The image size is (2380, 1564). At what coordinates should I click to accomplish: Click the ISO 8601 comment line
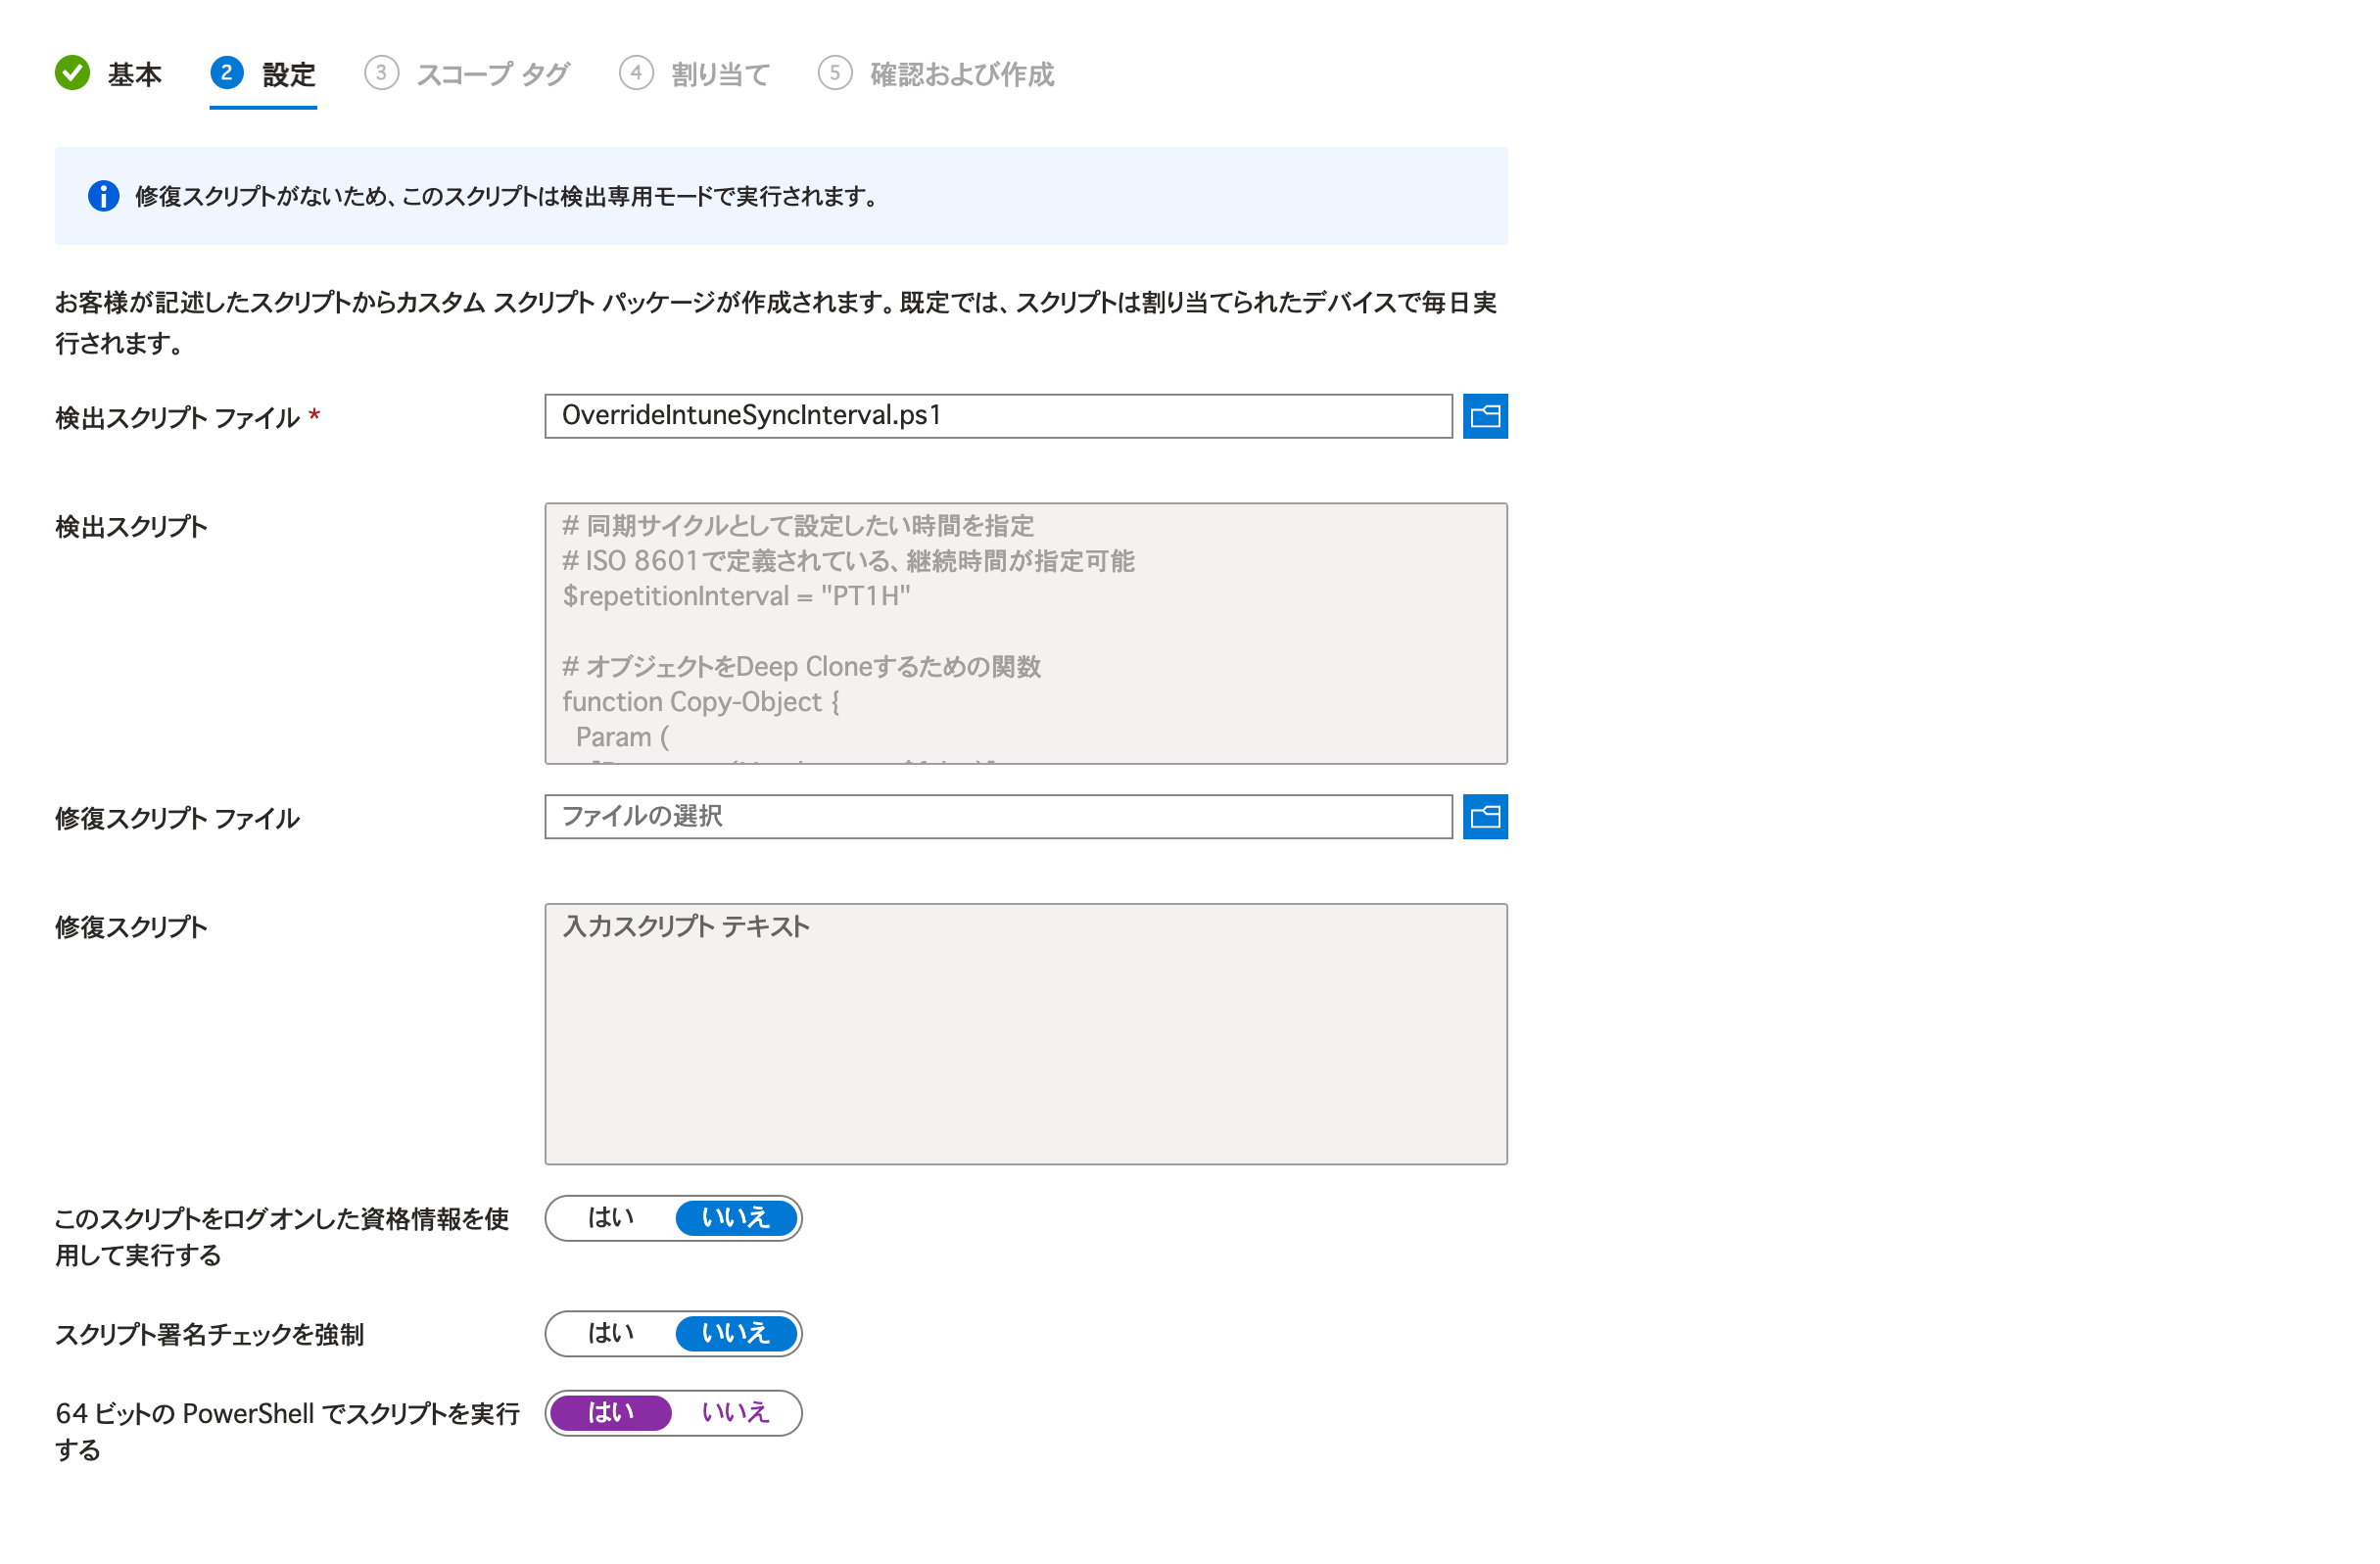point(848,561)
